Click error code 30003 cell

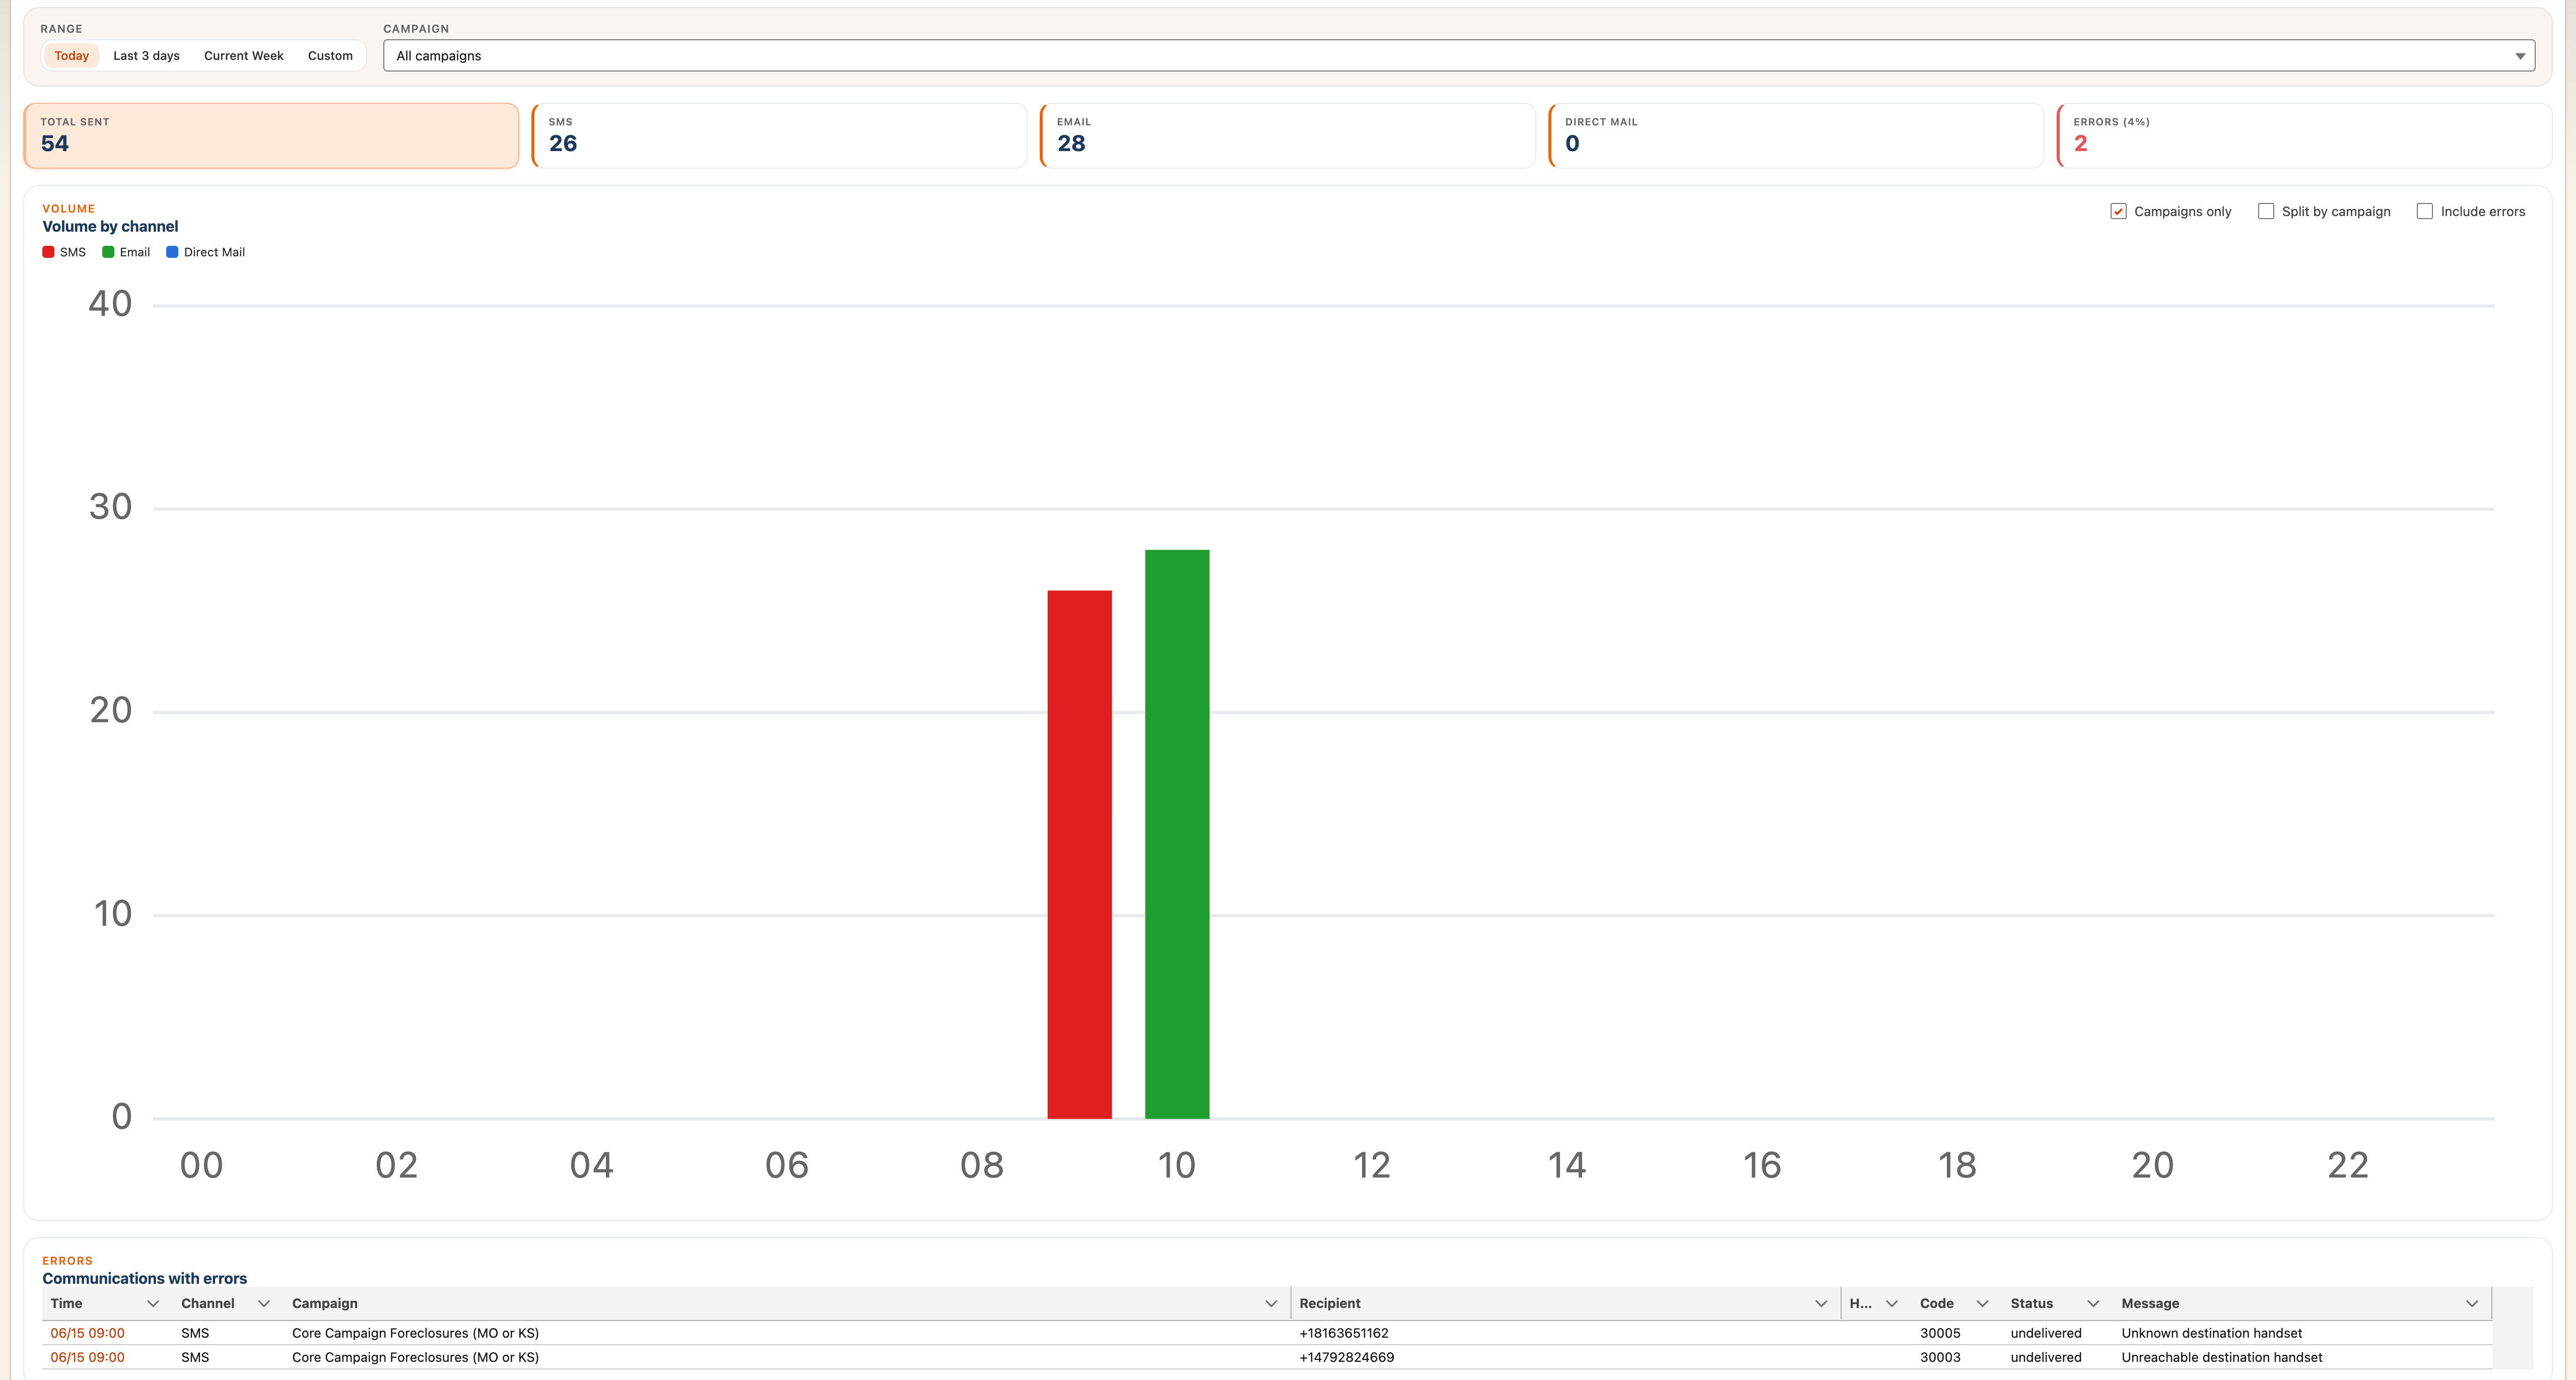coord(1940,1357)
